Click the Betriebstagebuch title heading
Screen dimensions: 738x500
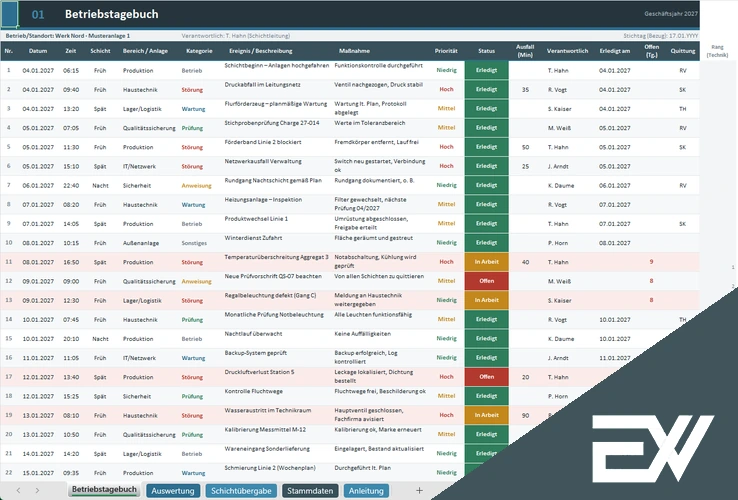coord(112,14)
